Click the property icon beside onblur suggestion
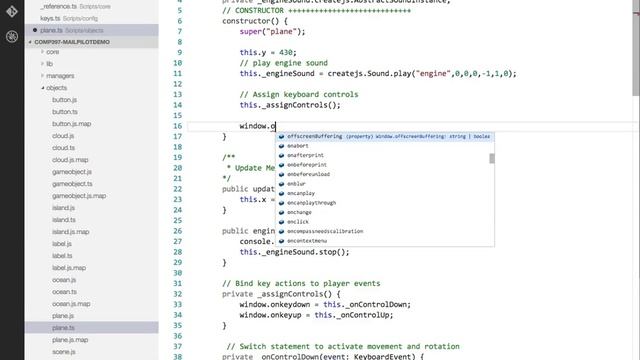 281,184
